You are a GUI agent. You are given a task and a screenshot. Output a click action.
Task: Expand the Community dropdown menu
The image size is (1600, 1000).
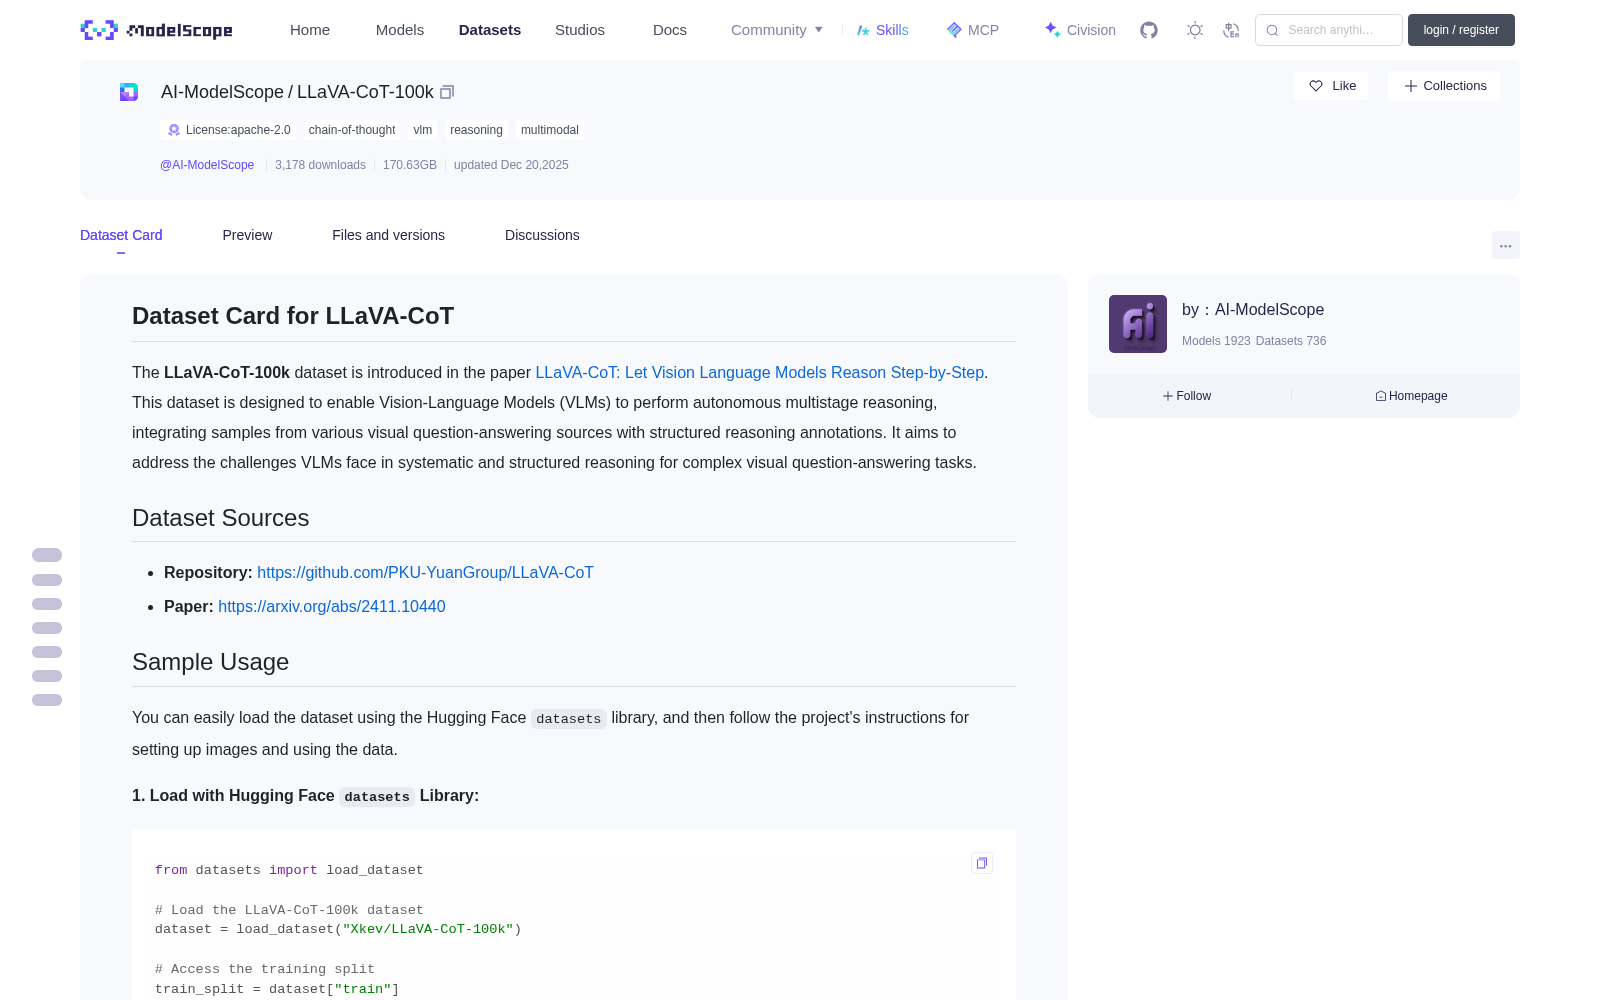click(x=777, y=30)
